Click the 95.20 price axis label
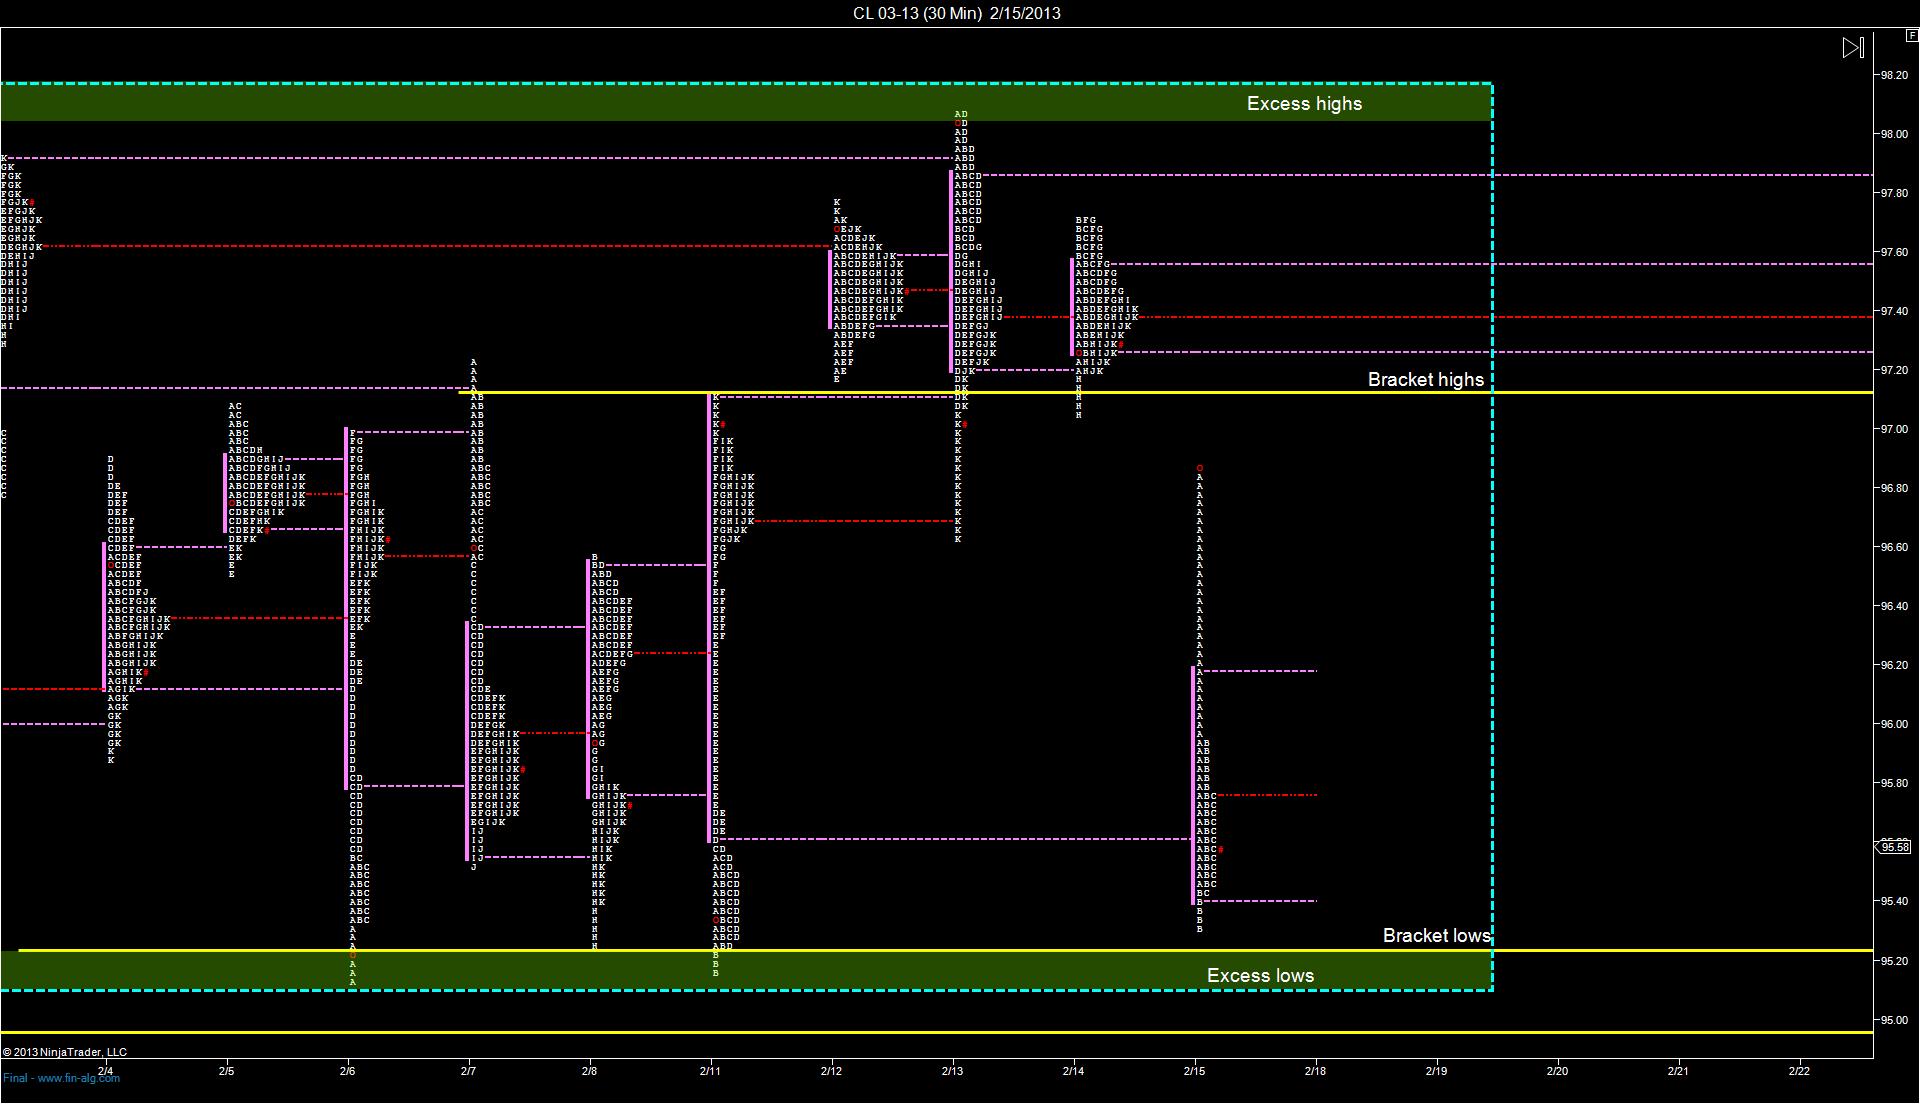1920x1104 pixels. 1894,961
